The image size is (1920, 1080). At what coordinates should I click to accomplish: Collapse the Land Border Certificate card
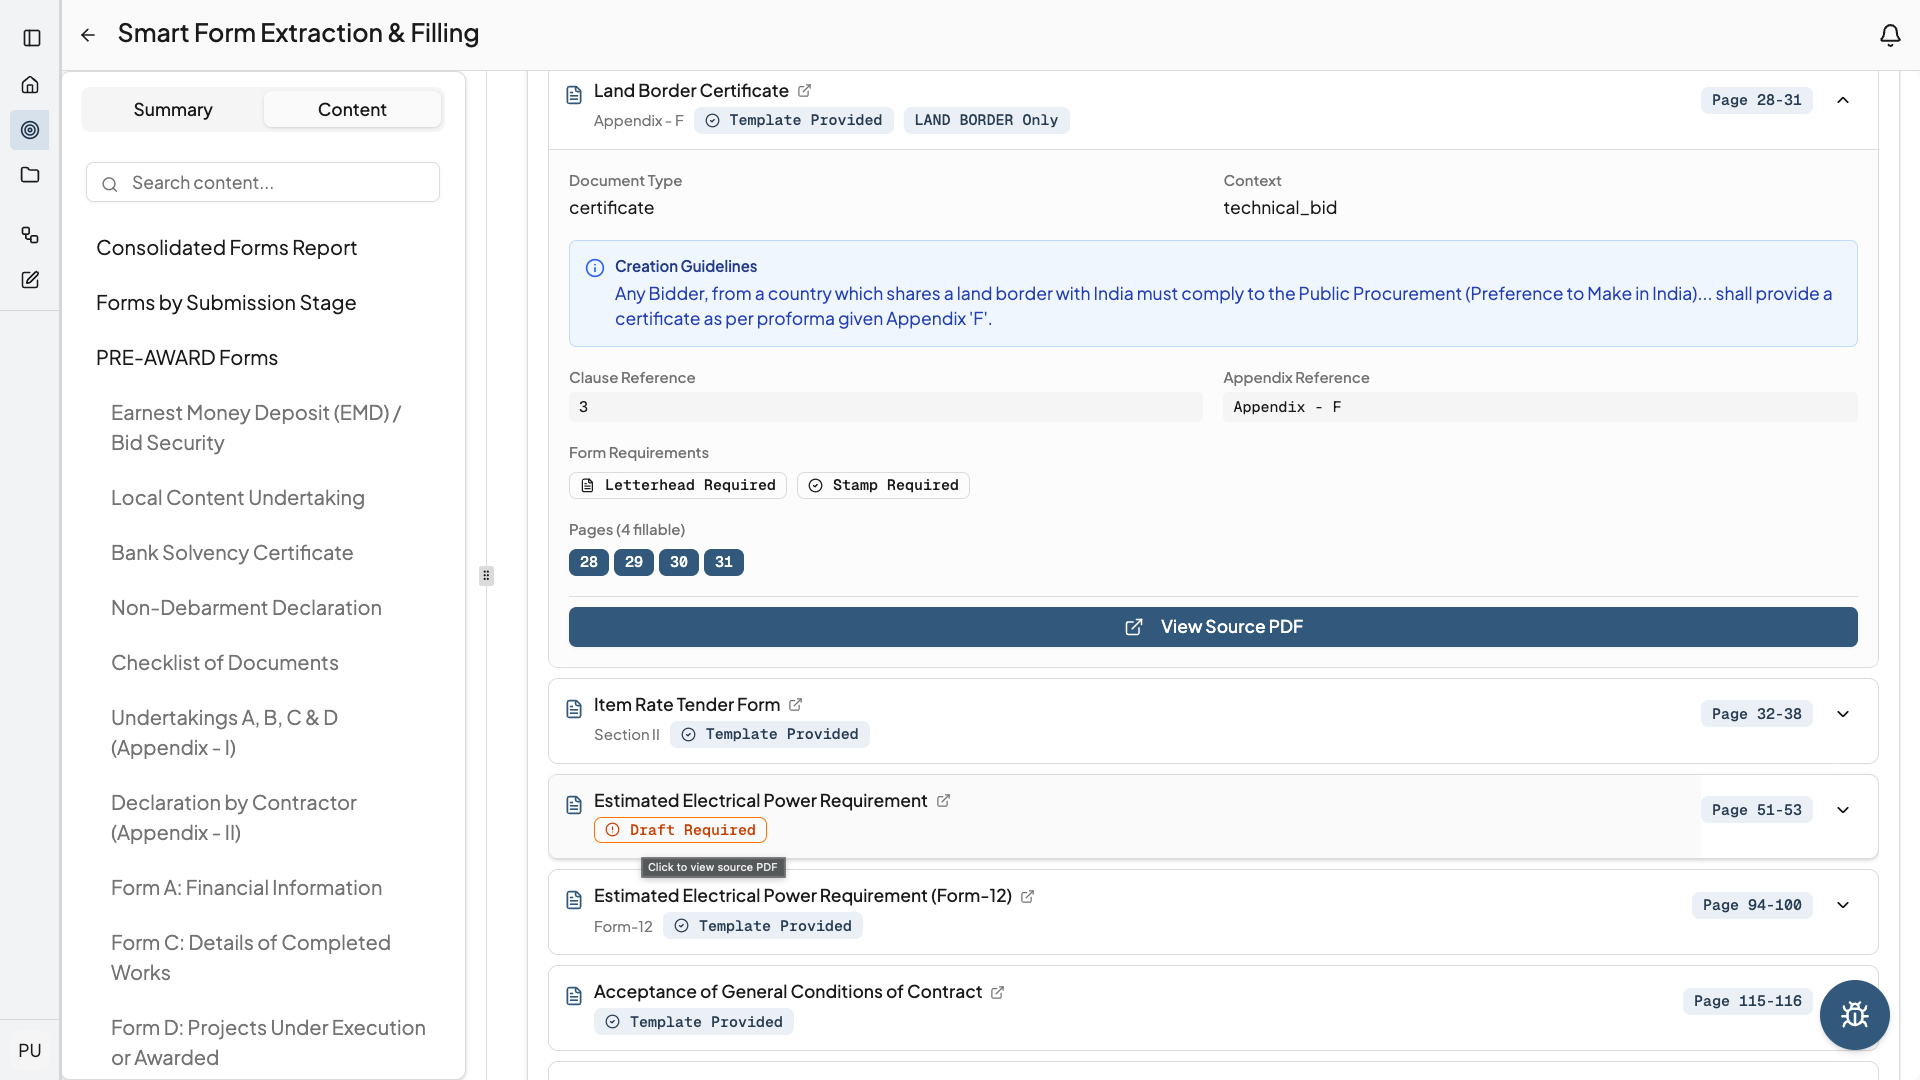click(x=1843, y=100)
